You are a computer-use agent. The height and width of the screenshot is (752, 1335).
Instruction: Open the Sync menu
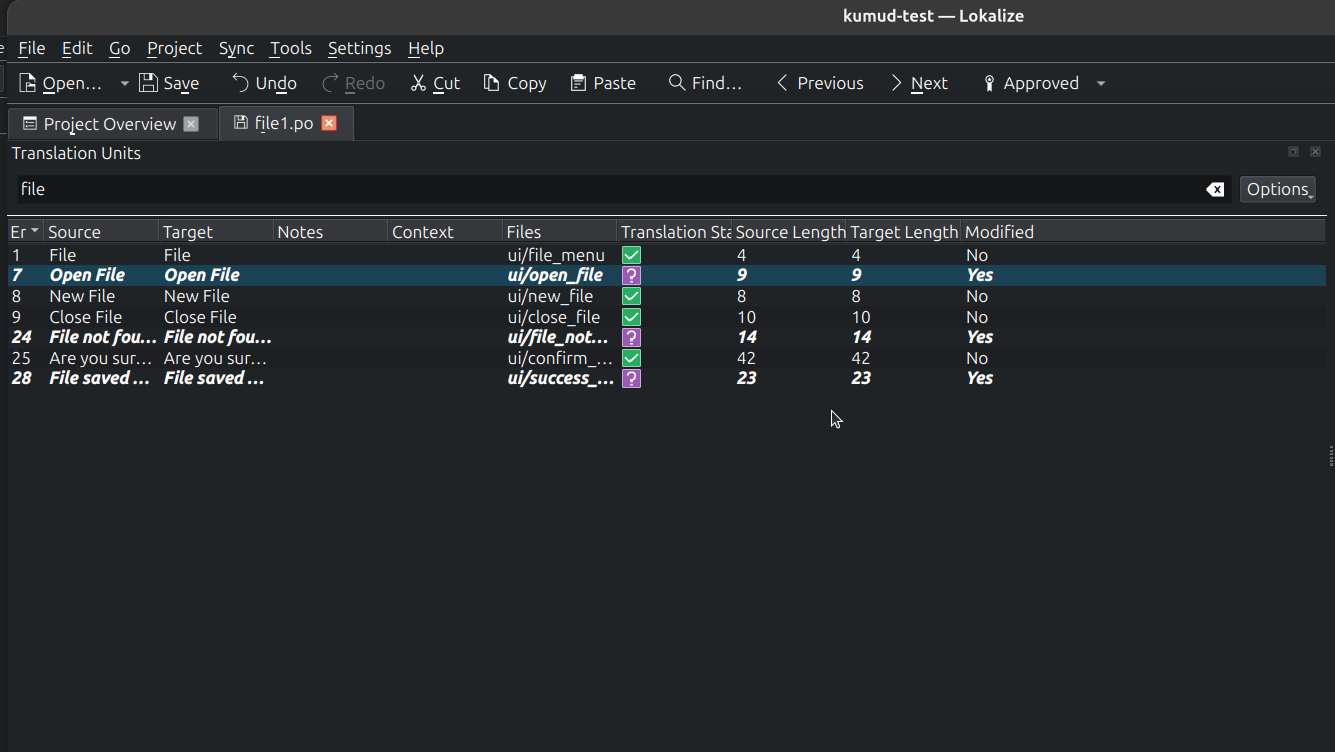236,48
